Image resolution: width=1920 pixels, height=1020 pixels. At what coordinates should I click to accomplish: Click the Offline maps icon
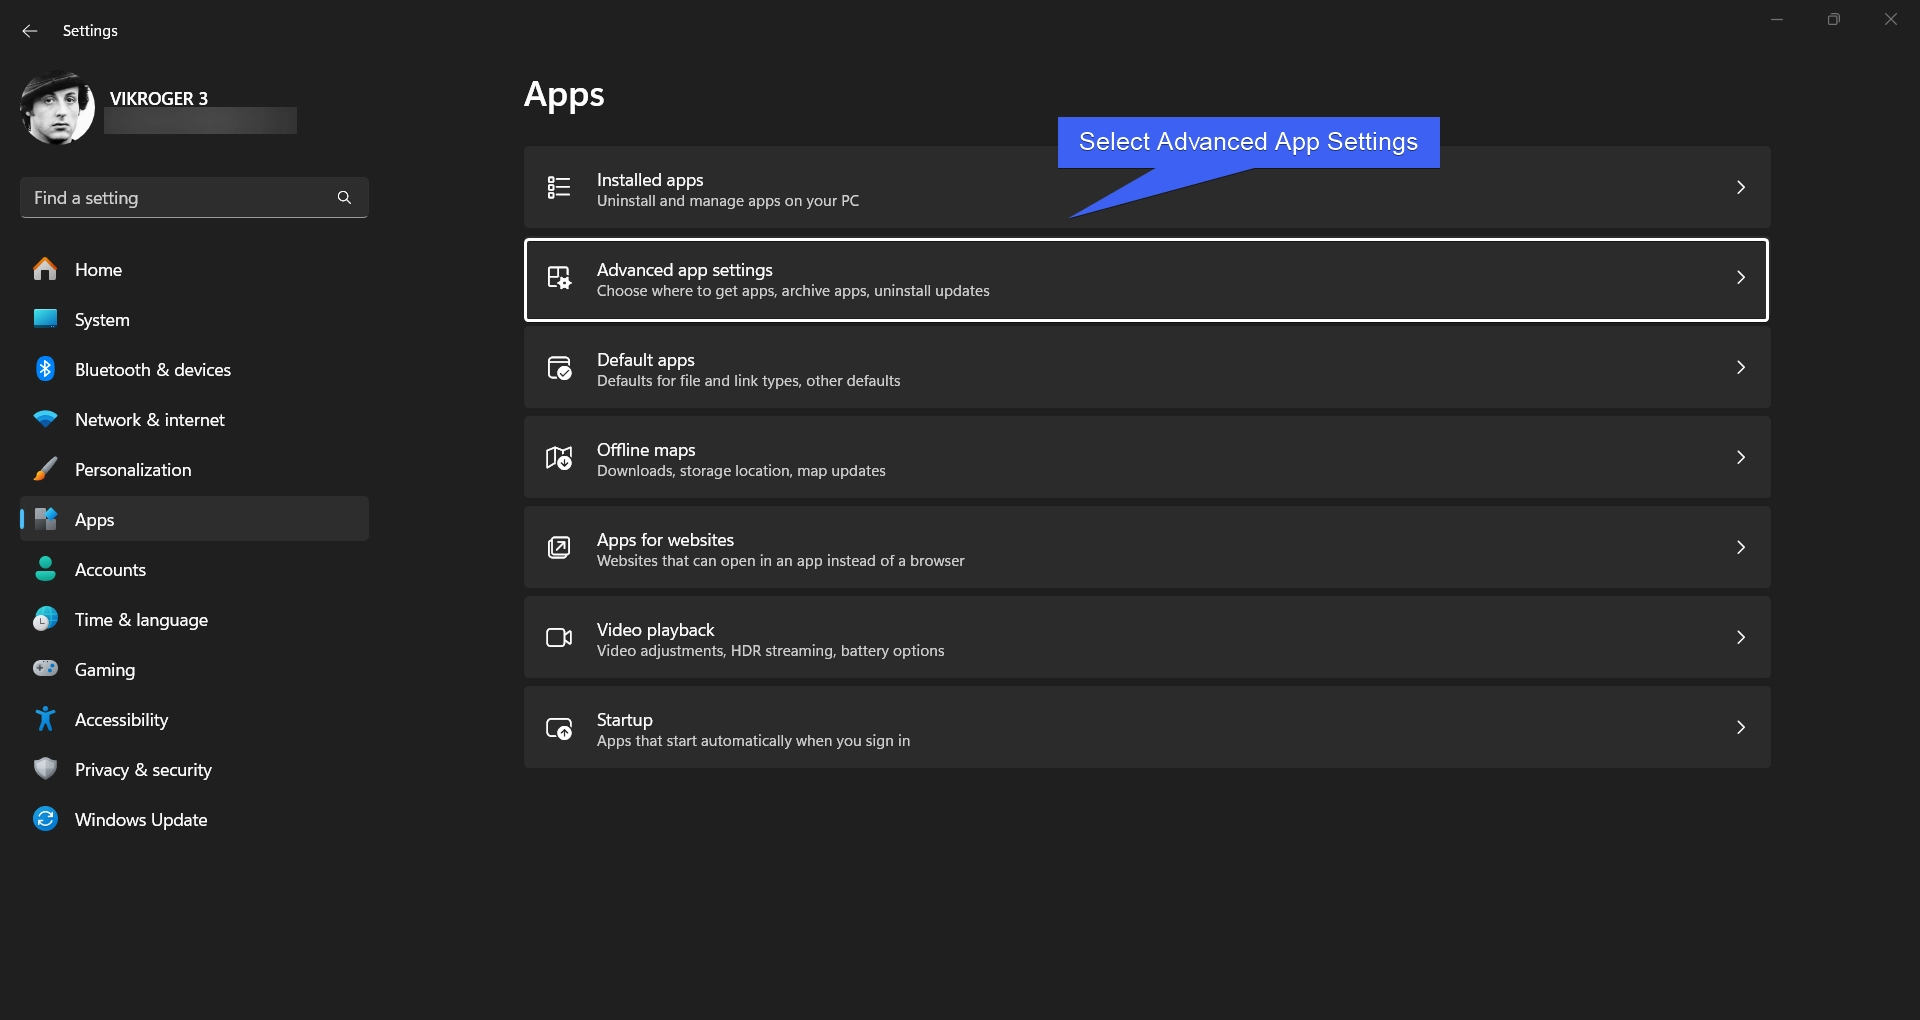click(x=559, y=458)
